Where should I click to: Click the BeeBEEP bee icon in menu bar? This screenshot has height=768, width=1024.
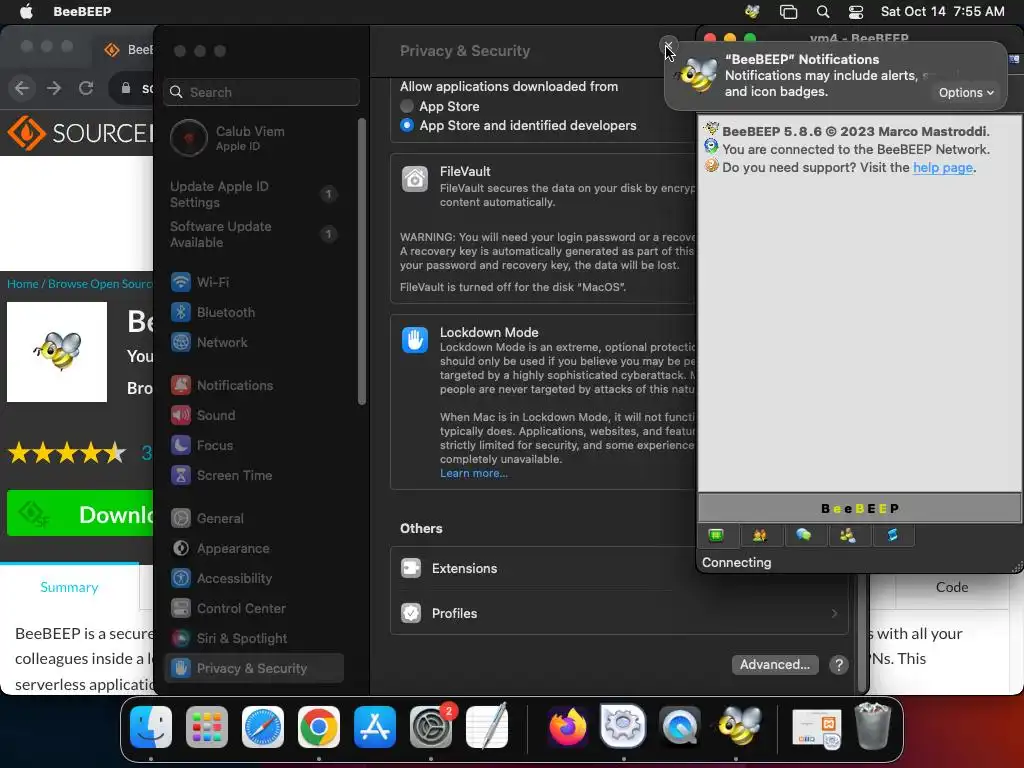[x=752, y=11]
